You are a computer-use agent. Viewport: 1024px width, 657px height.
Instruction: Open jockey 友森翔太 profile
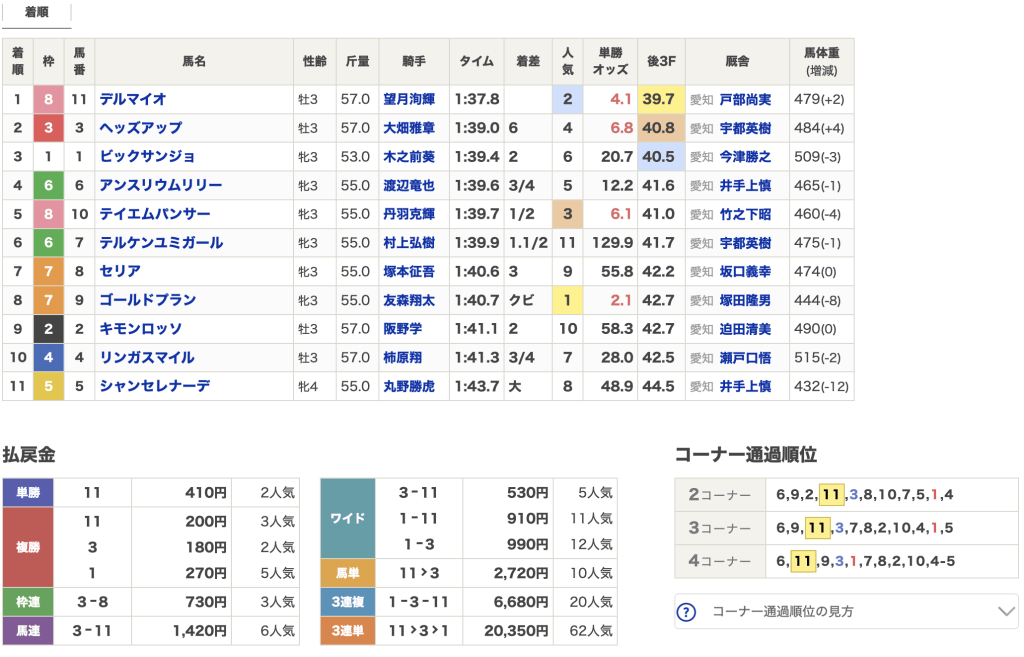tap(409, 300)
